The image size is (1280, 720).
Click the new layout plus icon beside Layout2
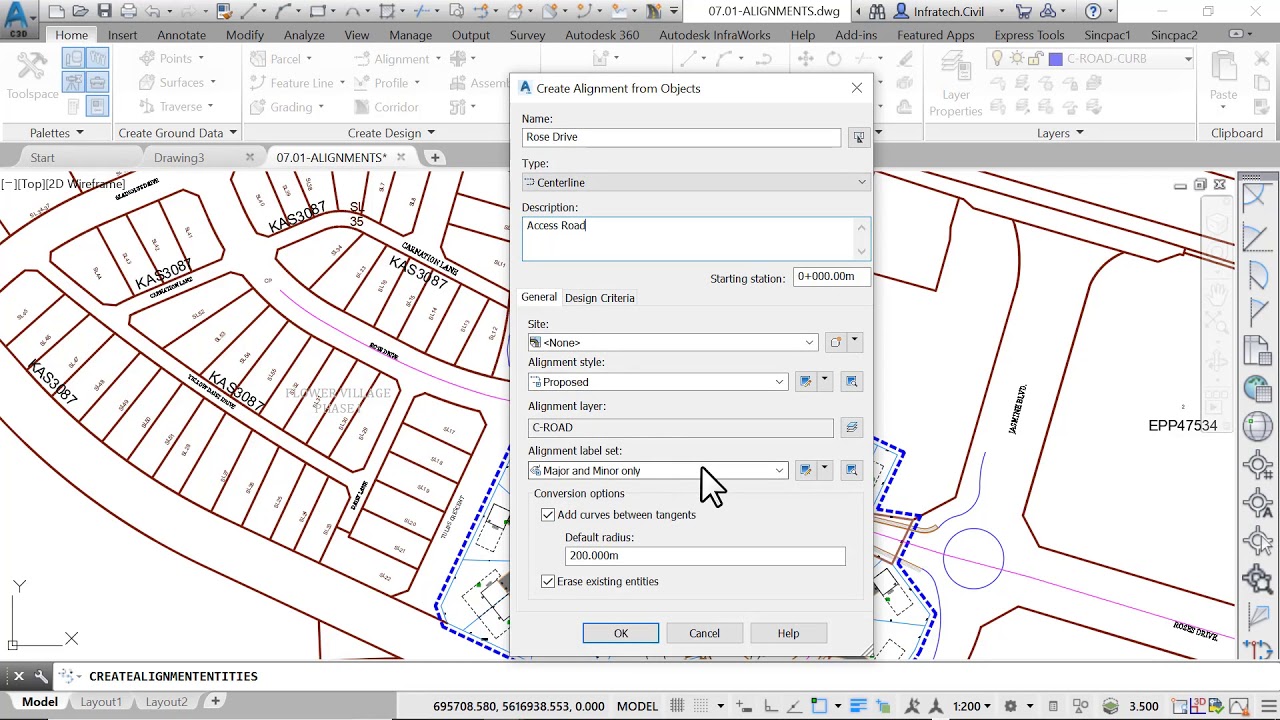click(x=215, y=702)
